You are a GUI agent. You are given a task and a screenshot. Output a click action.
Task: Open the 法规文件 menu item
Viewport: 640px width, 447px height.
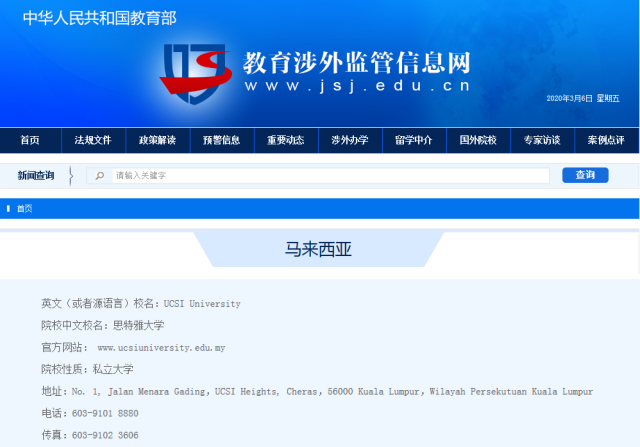click(x=93, y=140)
